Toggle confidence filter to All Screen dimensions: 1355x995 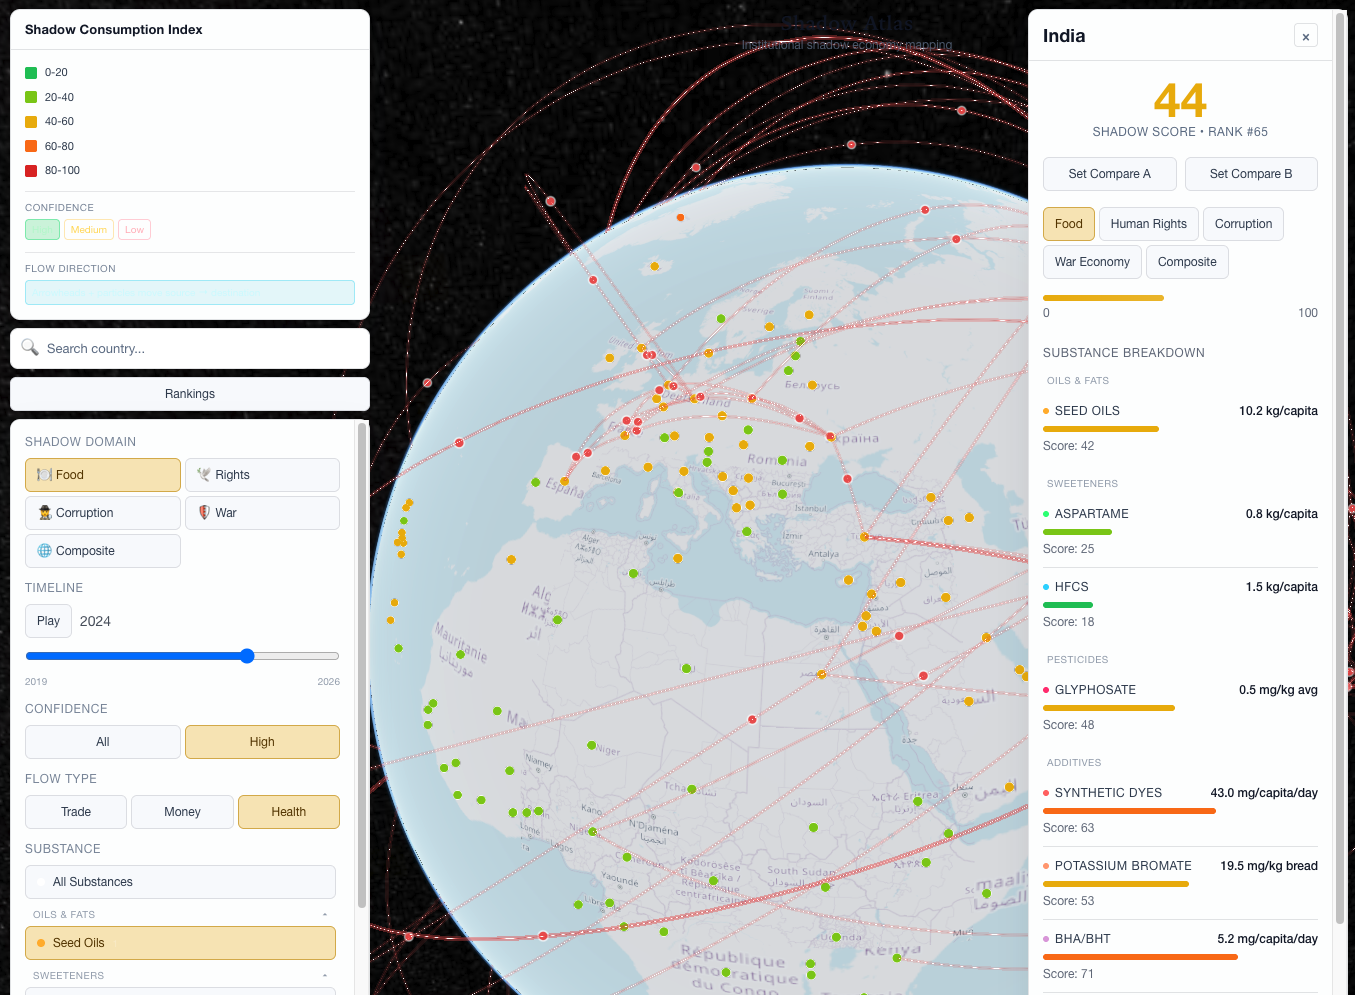[103, 742]
